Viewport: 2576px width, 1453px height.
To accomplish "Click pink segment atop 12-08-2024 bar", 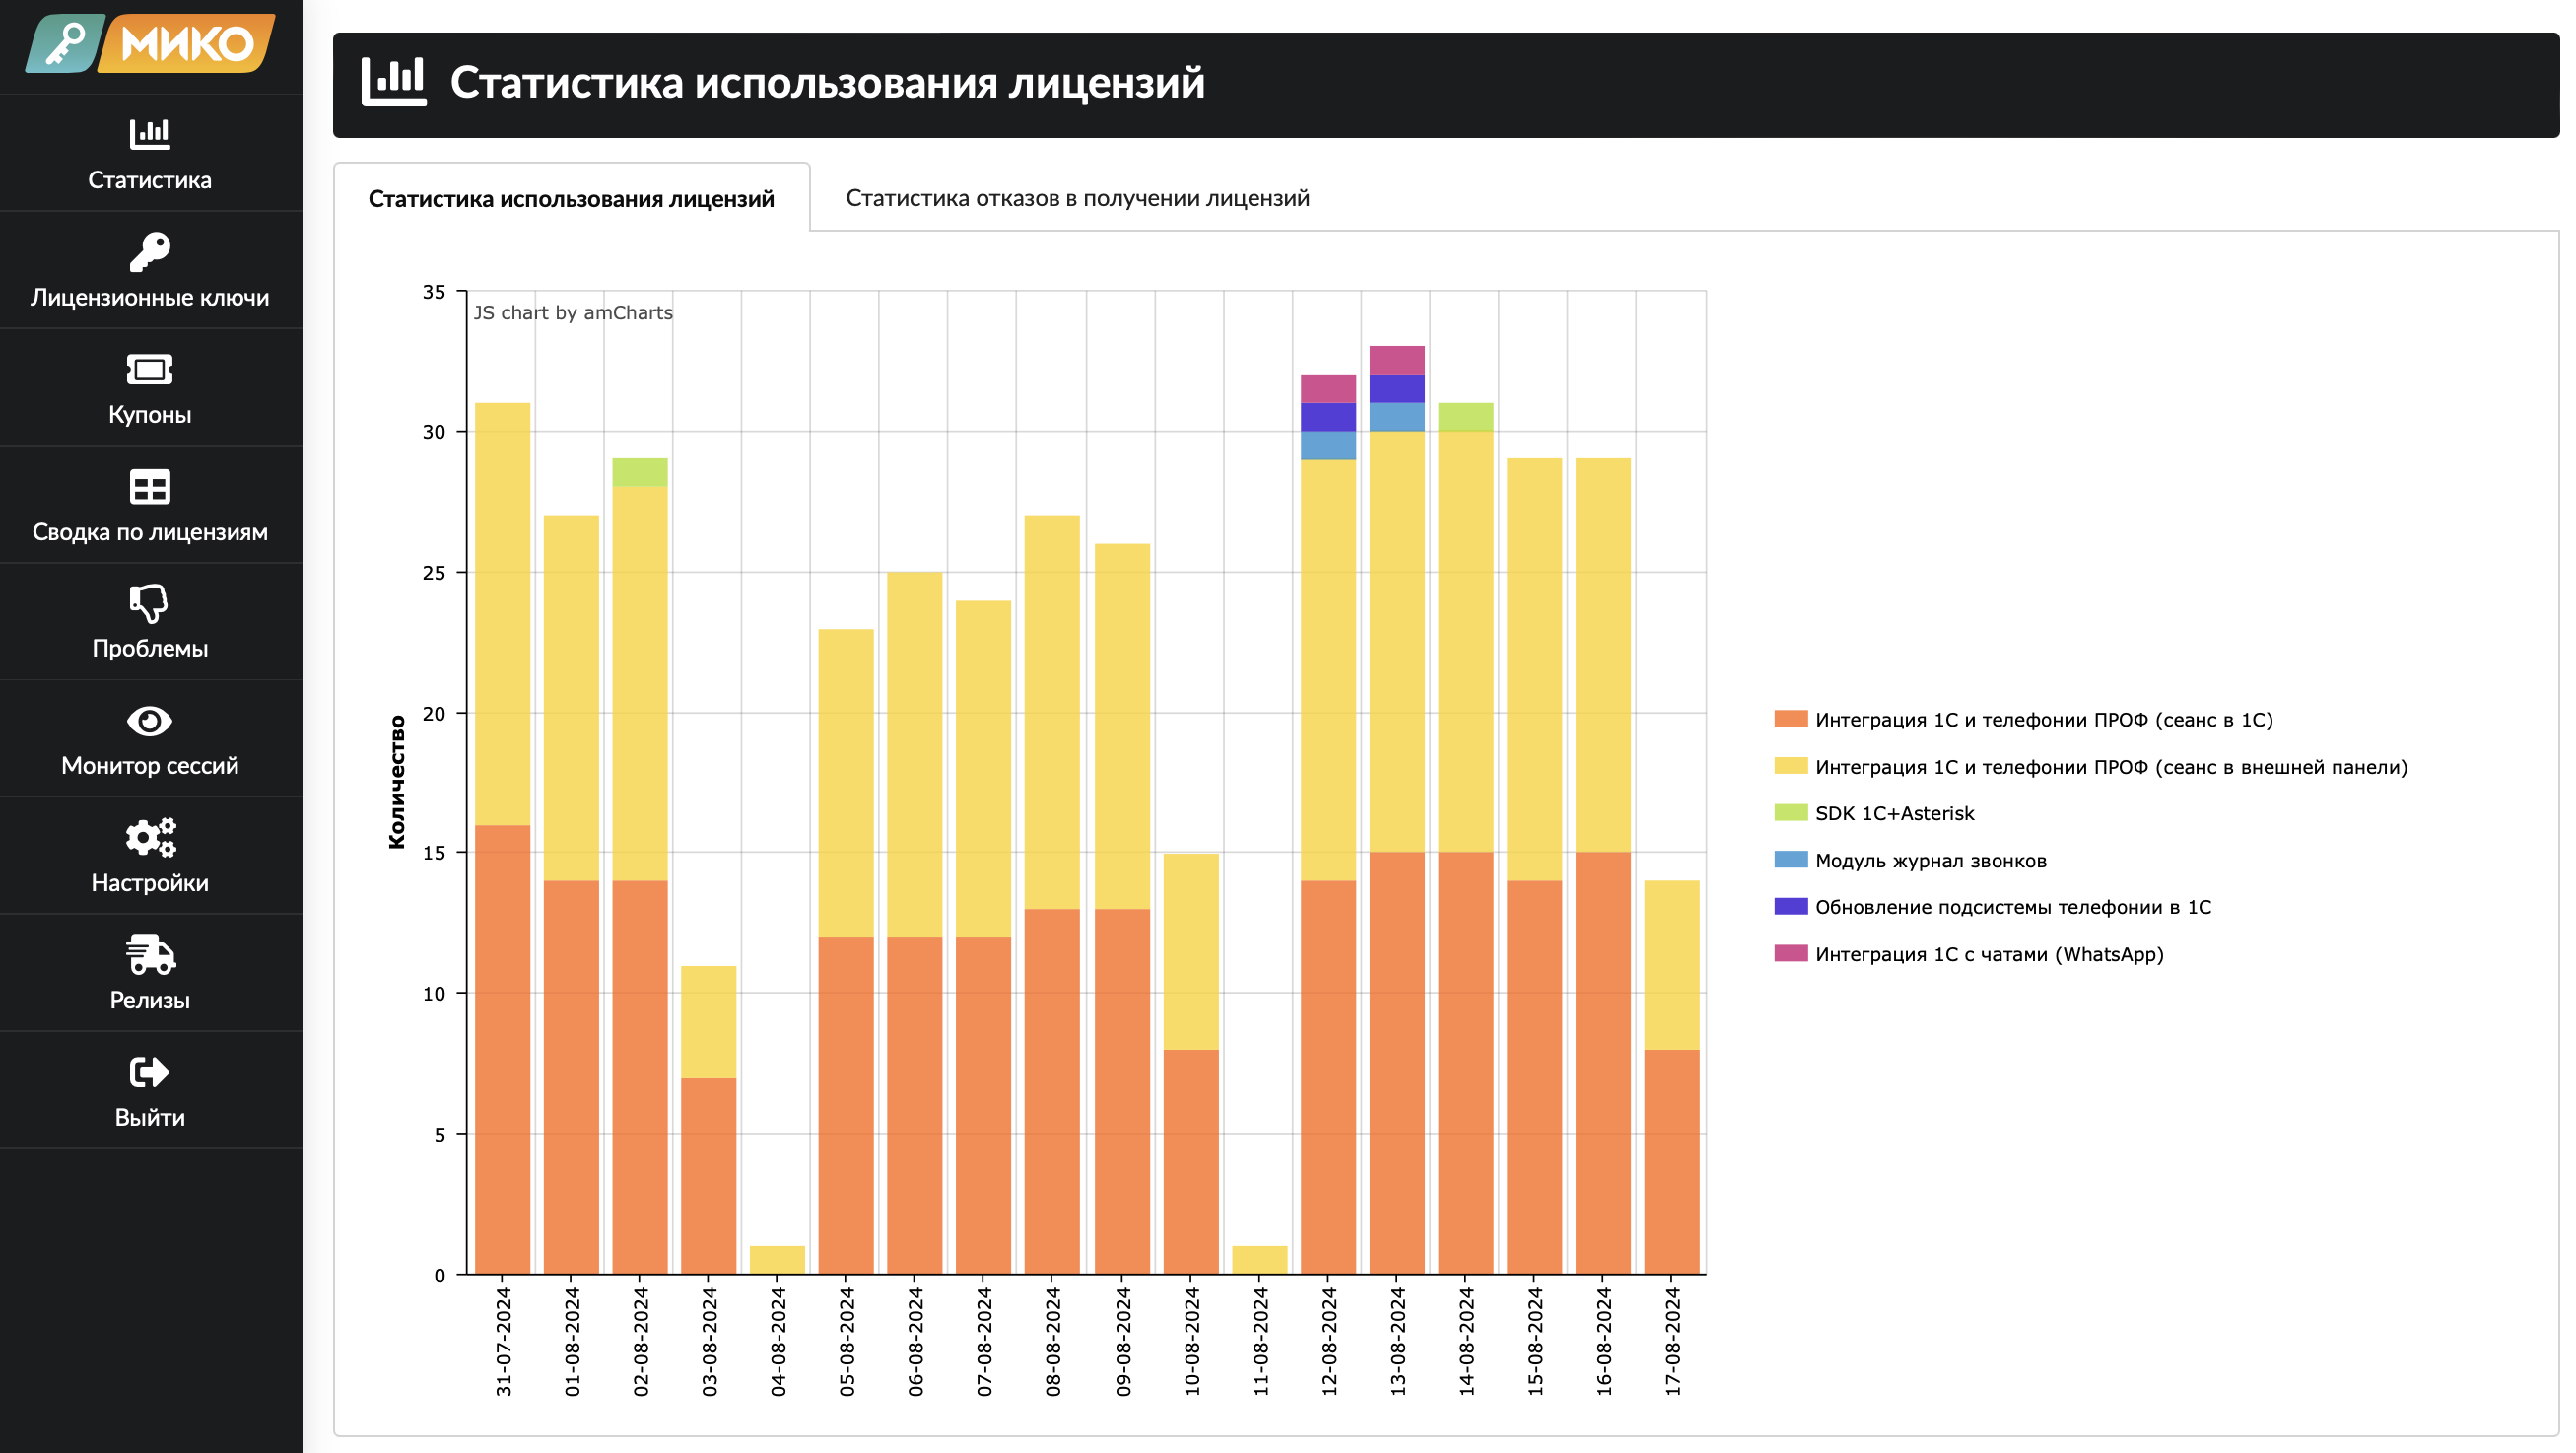I will point(1329,388).
